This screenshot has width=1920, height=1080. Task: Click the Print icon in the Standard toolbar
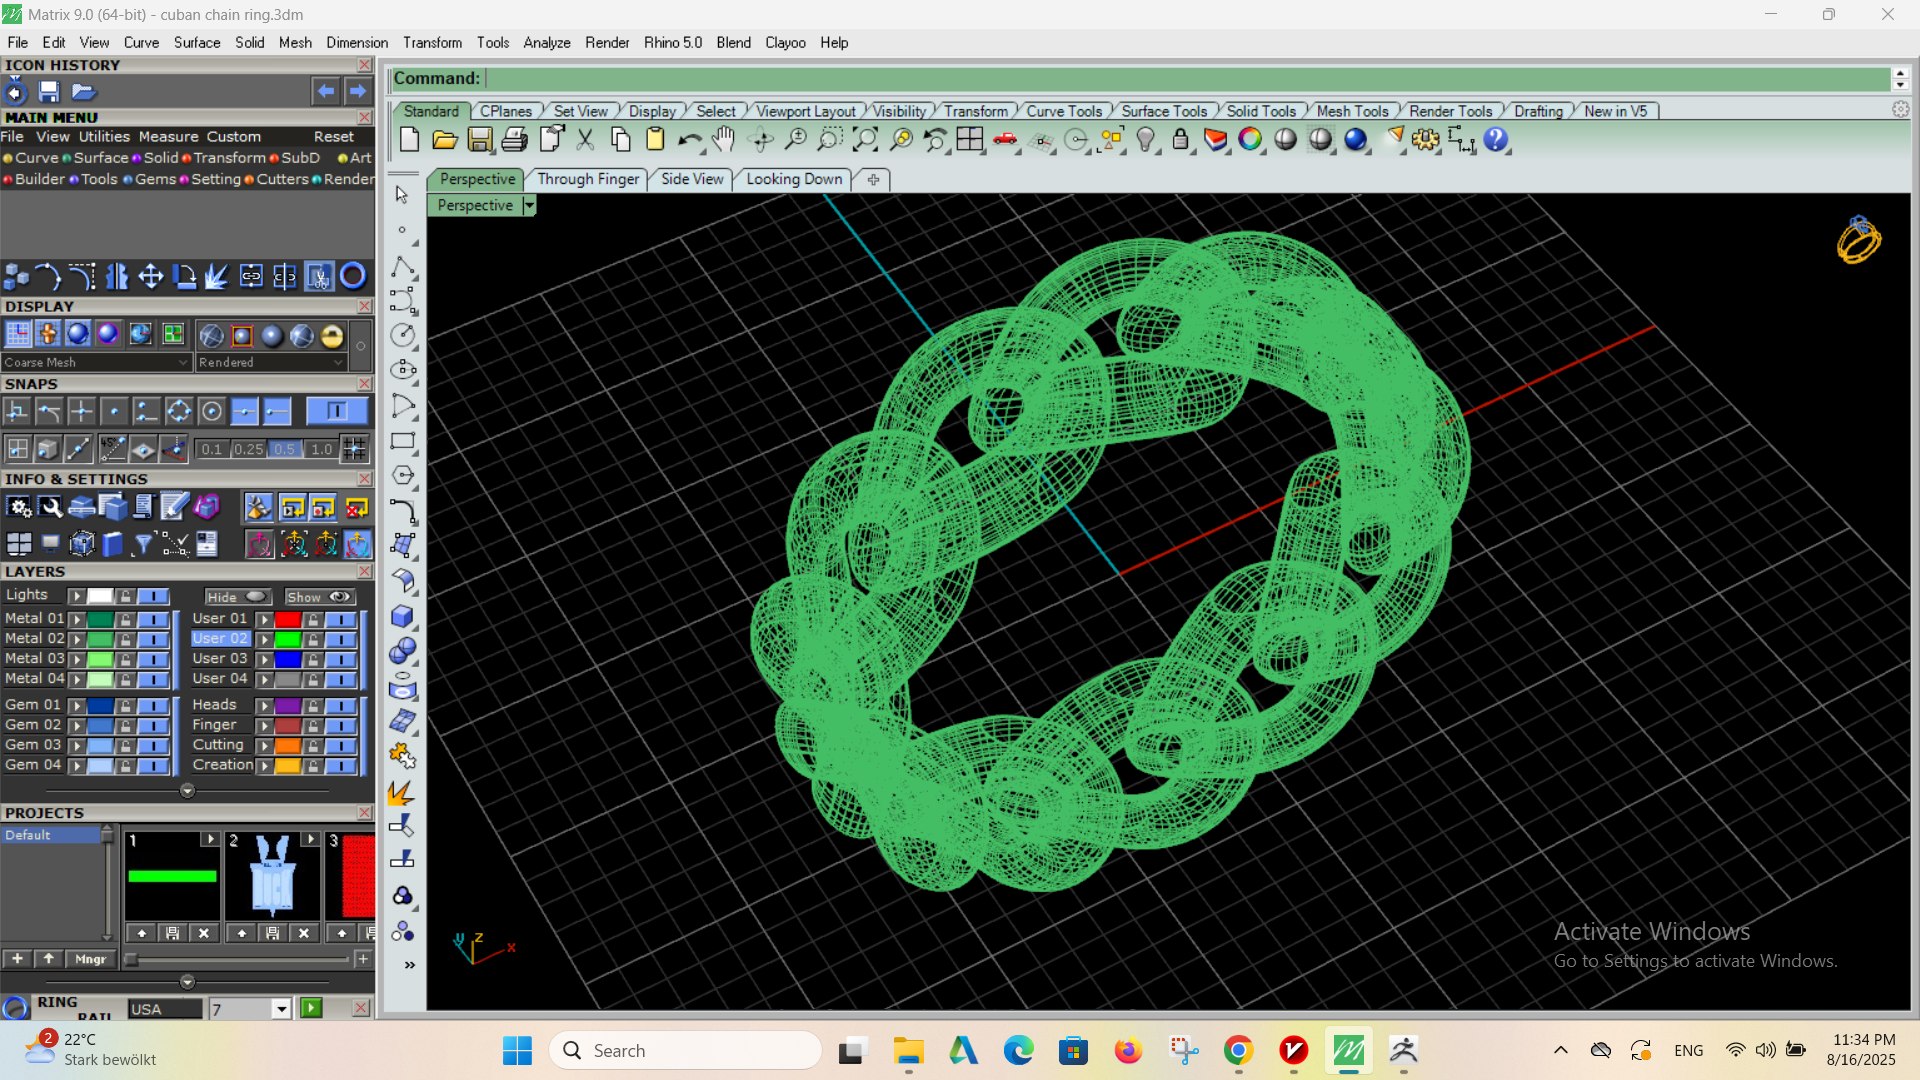pos(514,140)
